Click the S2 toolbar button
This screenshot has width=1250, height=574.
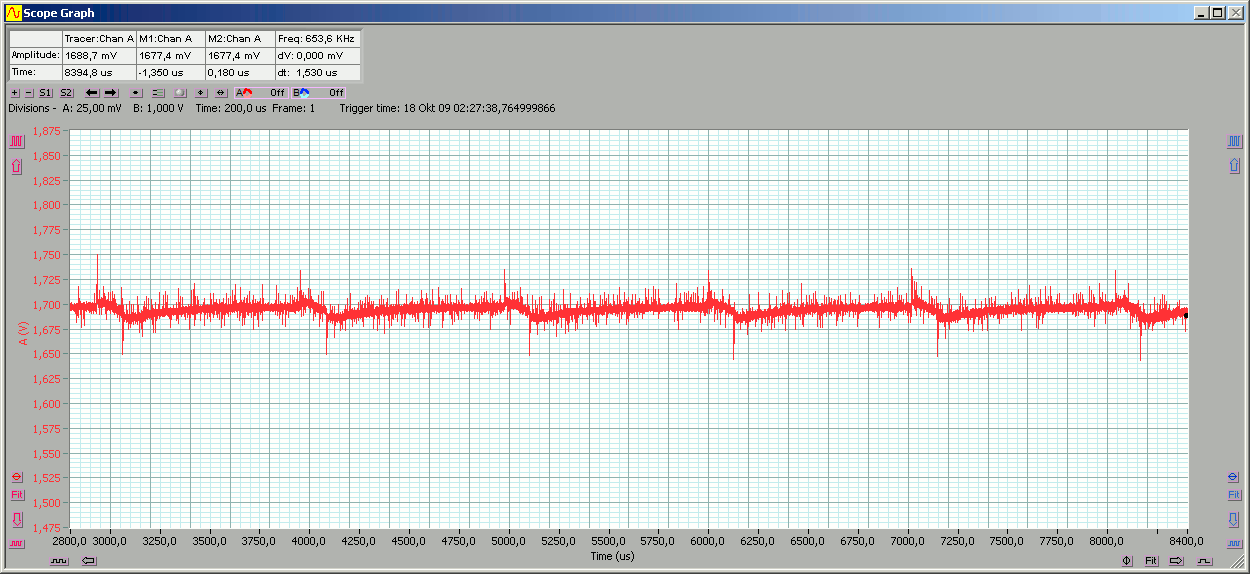(x=66, y=92)
